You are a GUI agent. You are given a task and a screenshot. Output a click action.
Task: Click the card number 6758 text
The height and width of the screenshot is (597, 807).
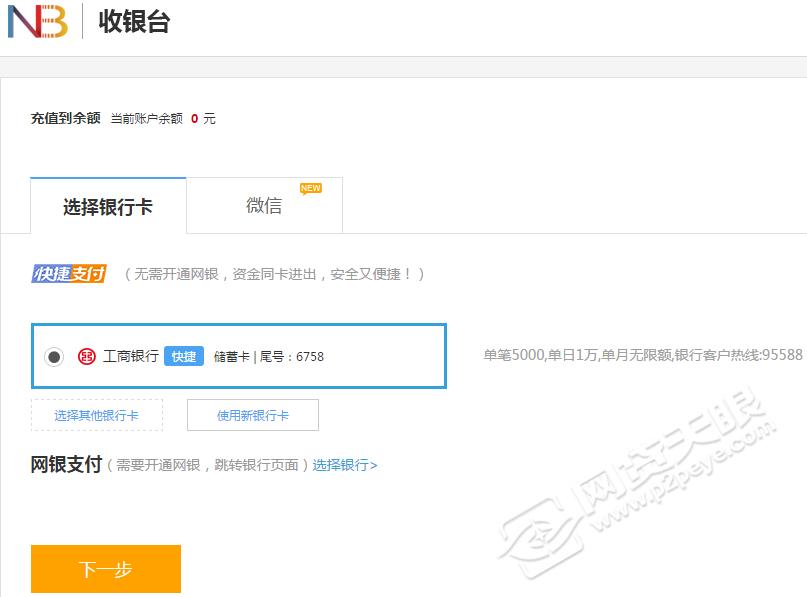[309, 356]
